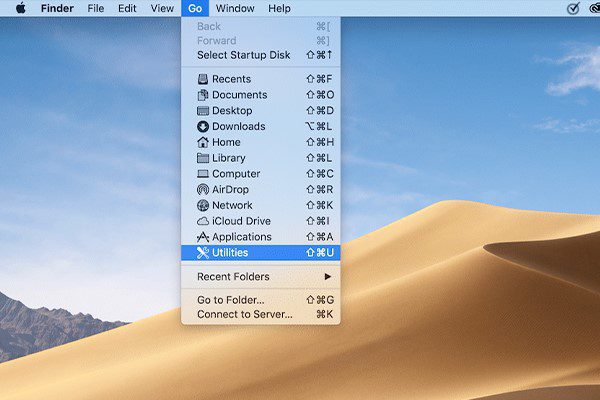Open the Apple menu
Screen dimensions: 600x400
(21, 8)
